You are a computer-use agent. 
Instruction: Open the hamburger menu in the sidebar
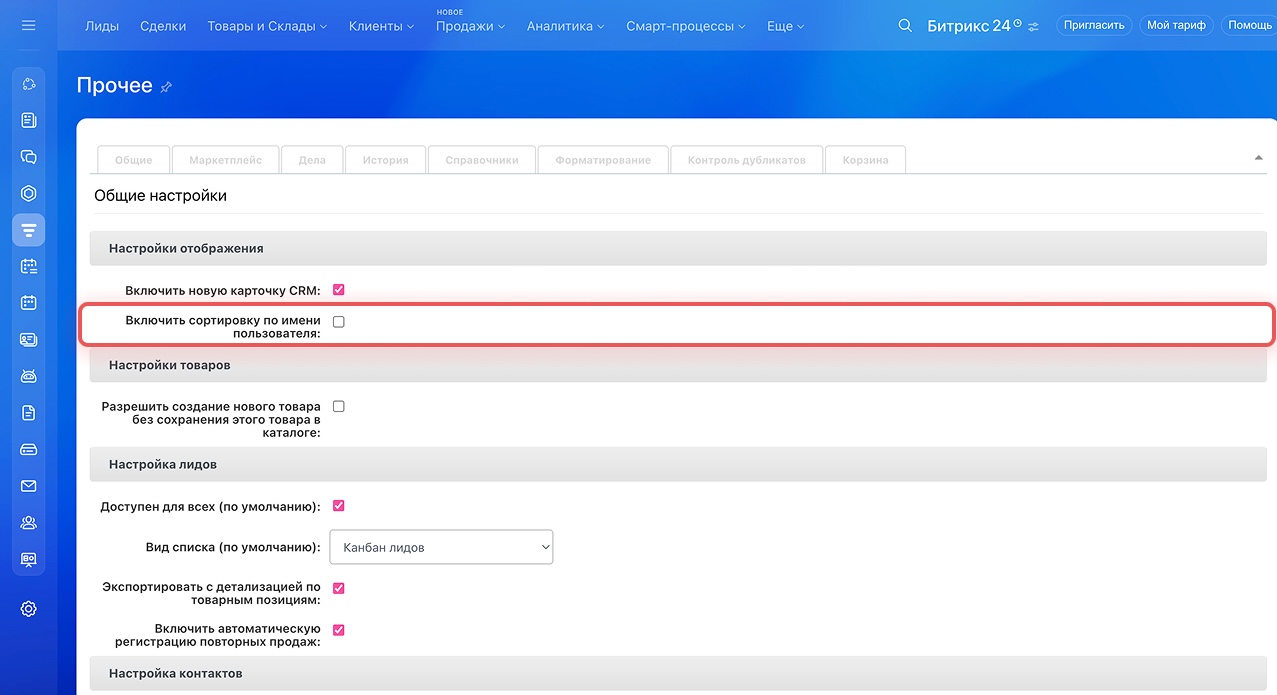click(x=28, y=25)
